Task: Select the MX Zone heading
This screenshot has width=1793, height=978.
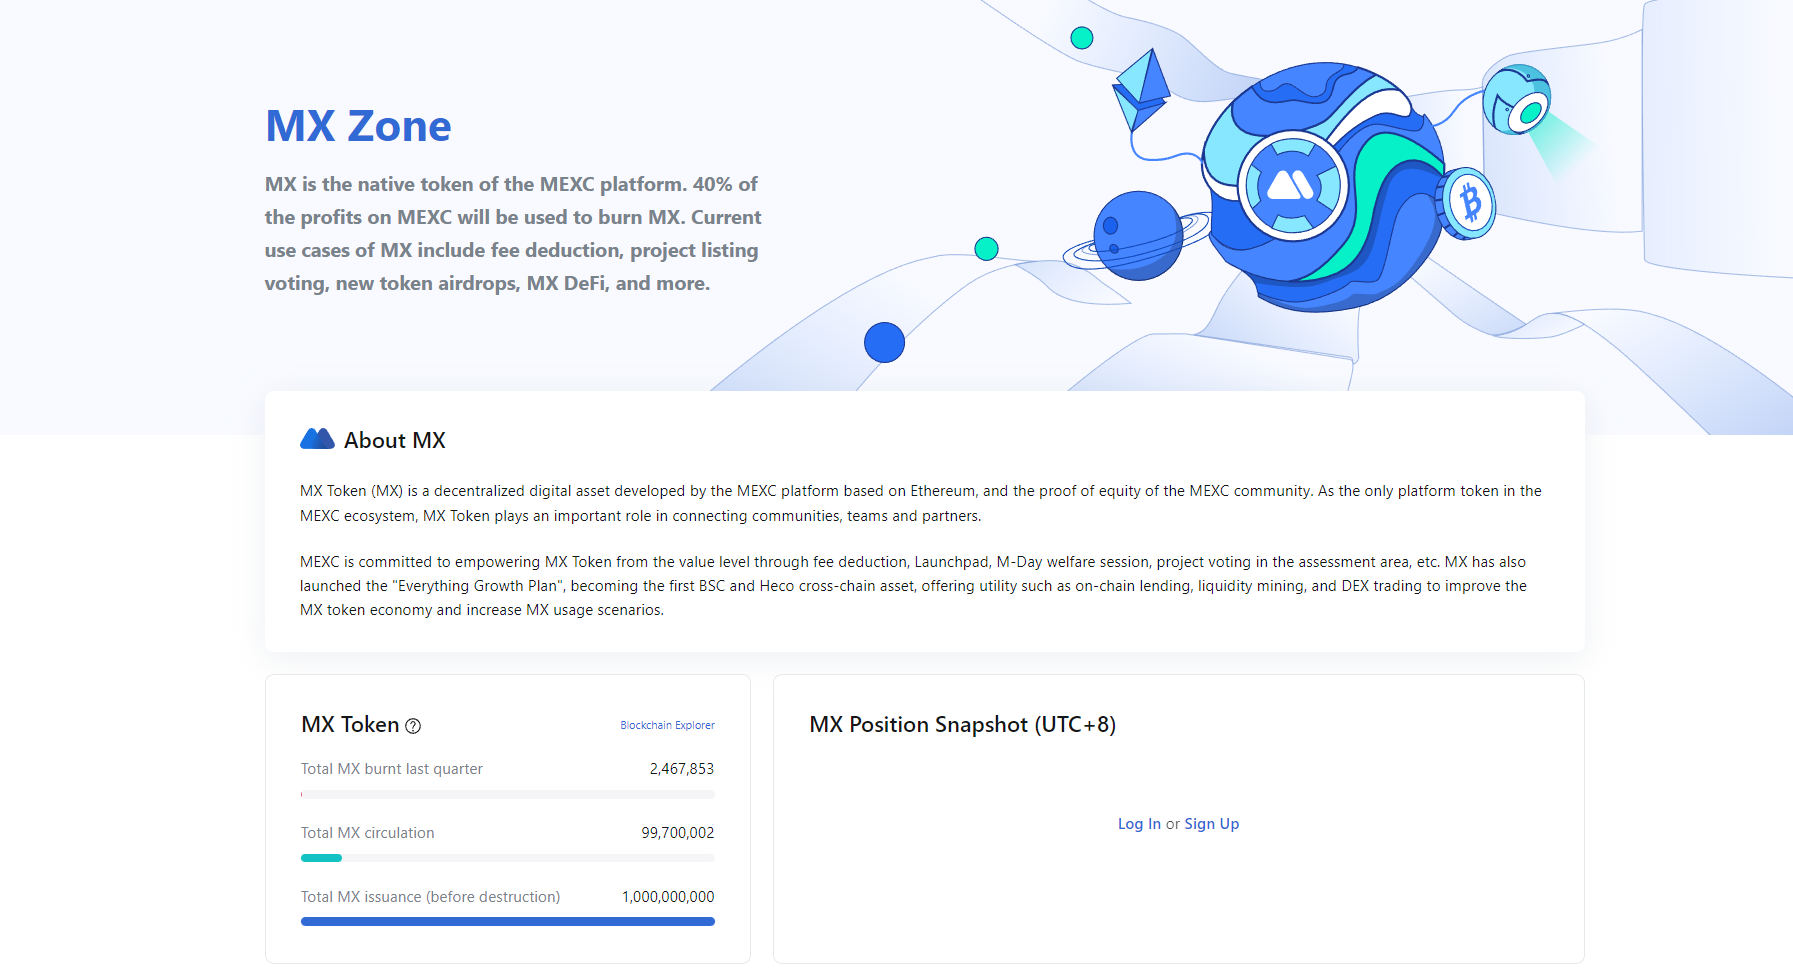Action: pos(357,126)
